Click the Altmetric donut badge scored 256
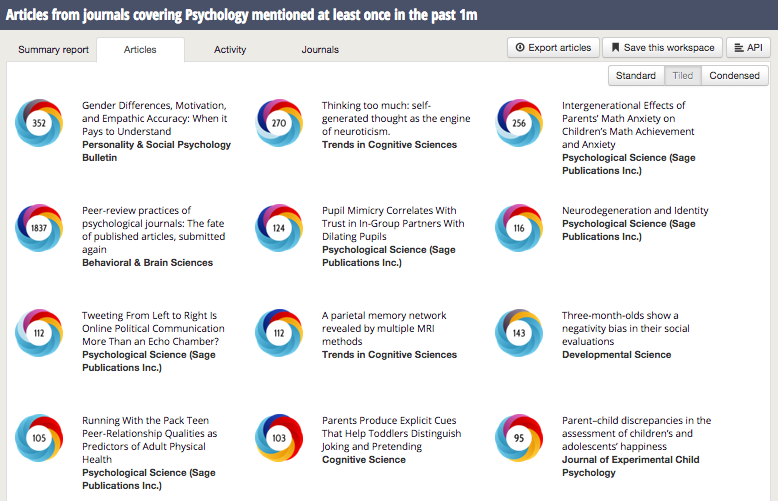The width and height of the screenshot is (778, 501). tap(519, 124)
